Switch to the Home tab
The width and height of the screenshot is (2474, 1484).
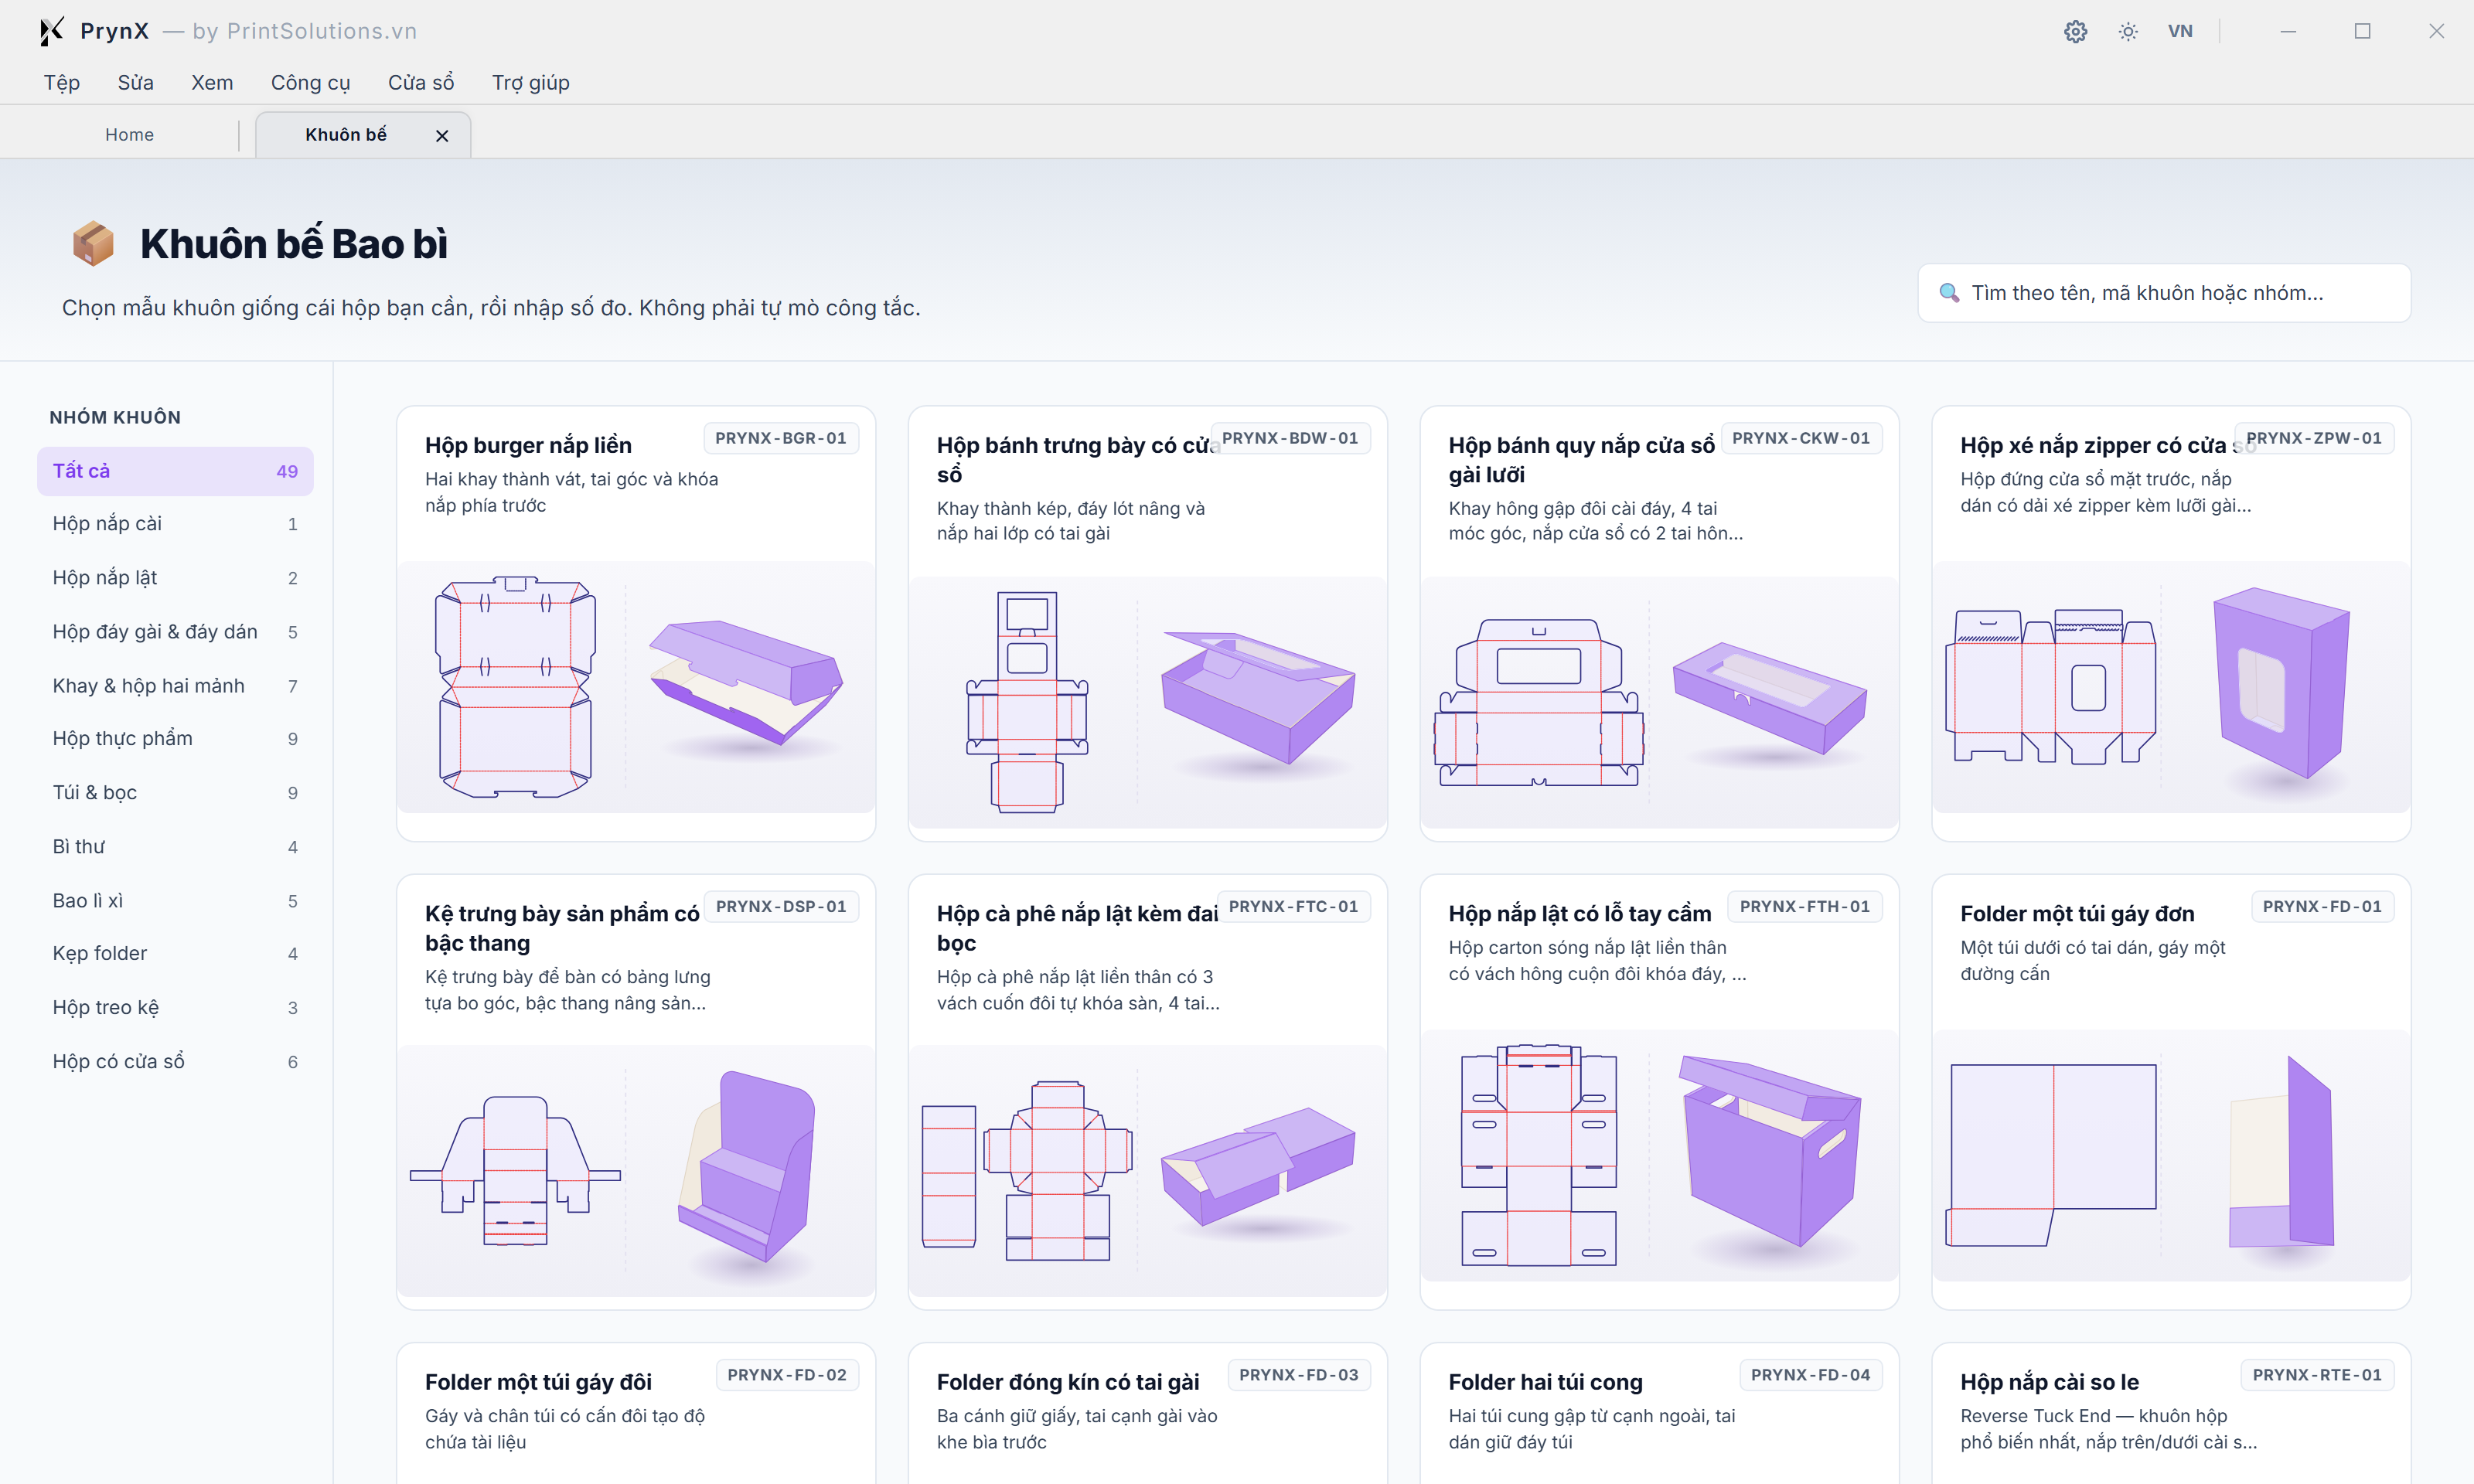(129, 134)
